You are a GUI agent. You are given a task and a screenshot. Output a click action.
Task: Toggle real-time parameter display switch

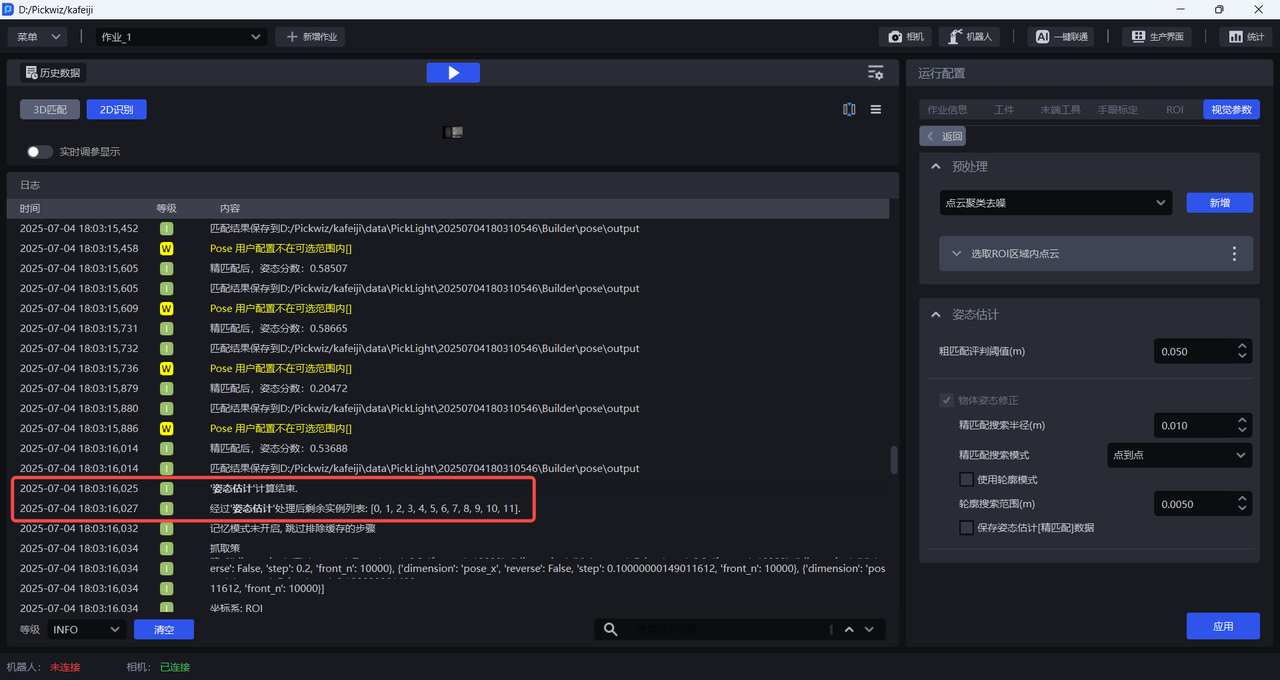tap(40, 152)
